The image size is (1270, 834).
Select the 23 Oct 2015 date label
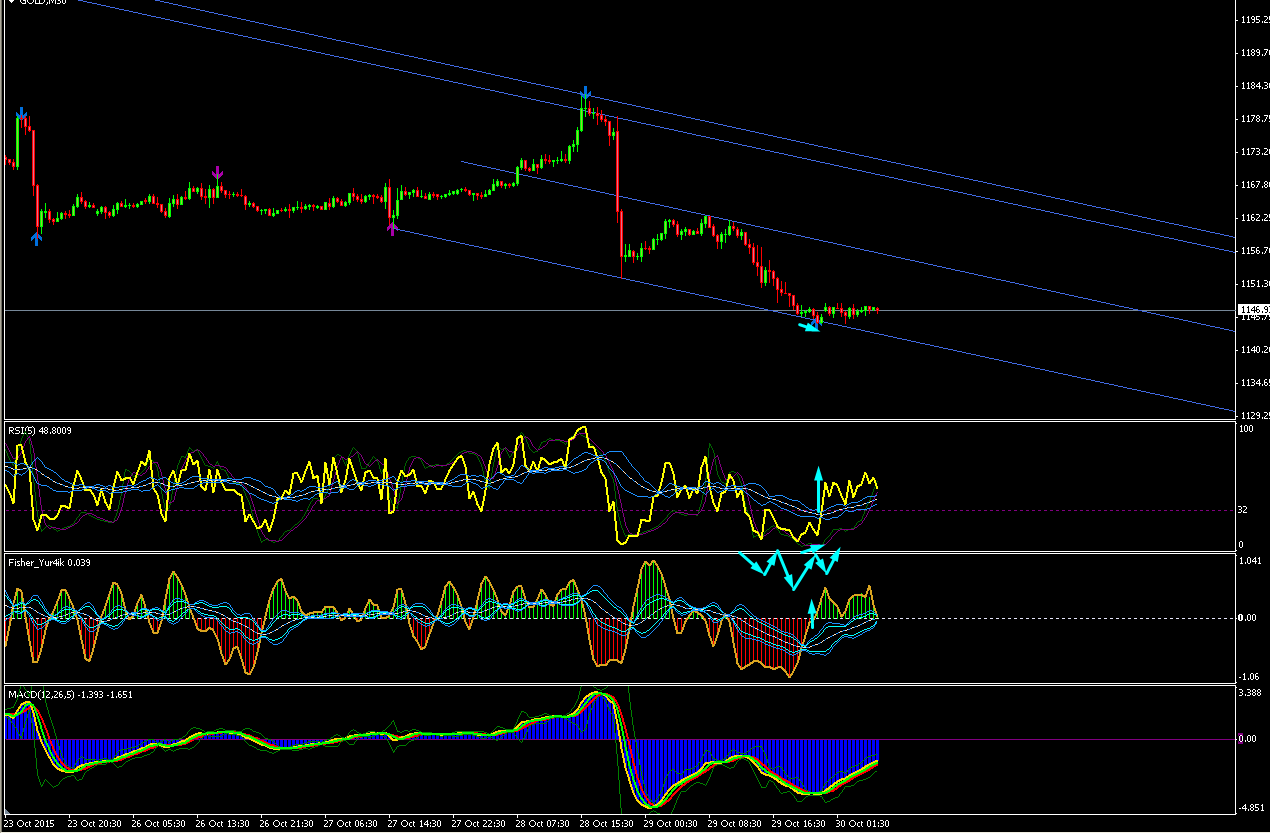pos(30,823)
